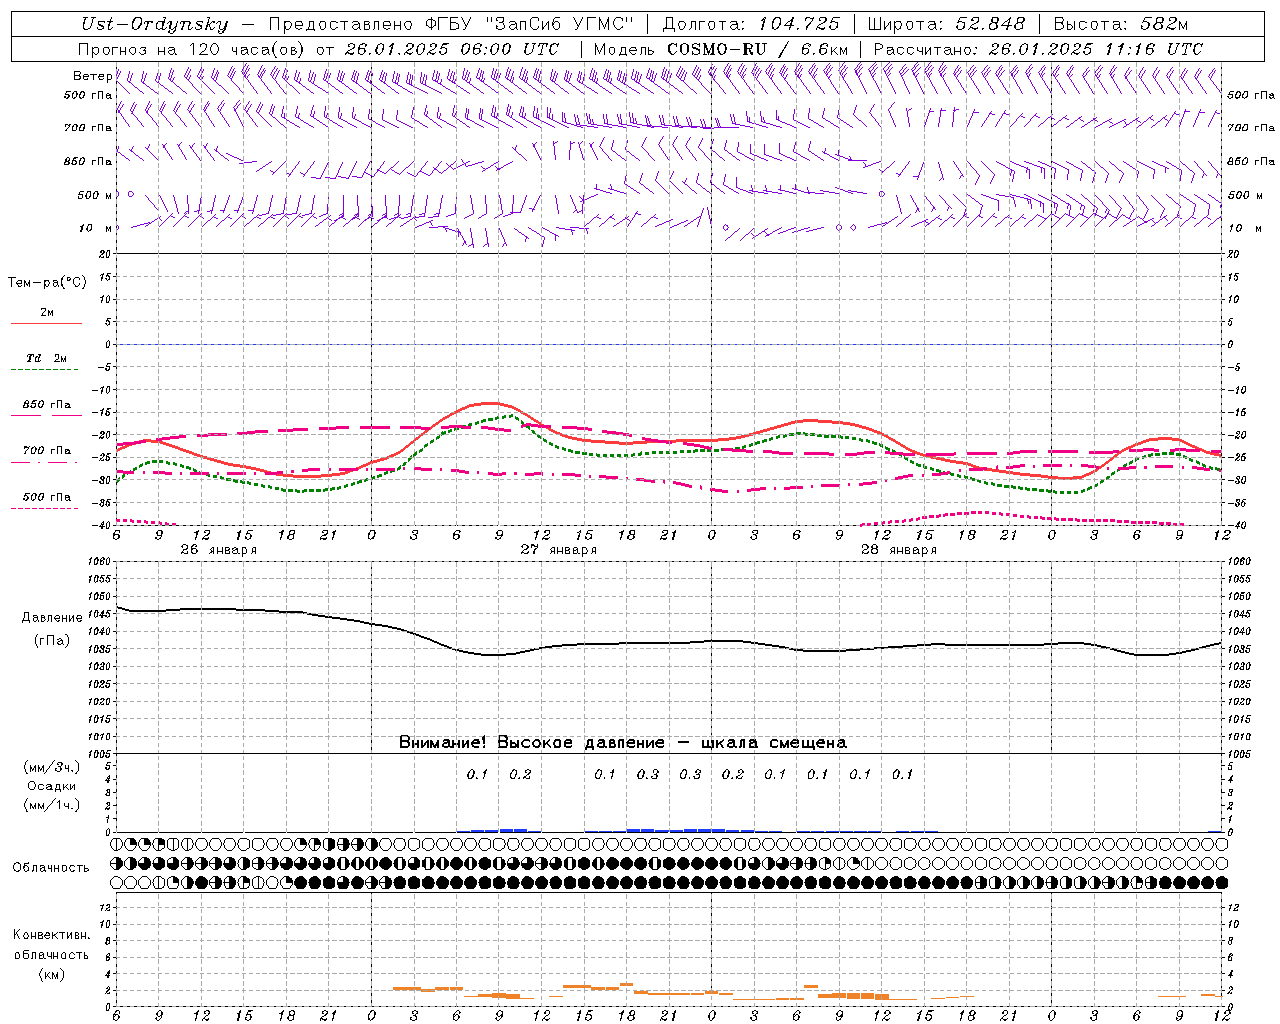Click the Рассчитано: 26.01.2025 11:16 UTC text

pyautogui.click(x=1038, y=49)
